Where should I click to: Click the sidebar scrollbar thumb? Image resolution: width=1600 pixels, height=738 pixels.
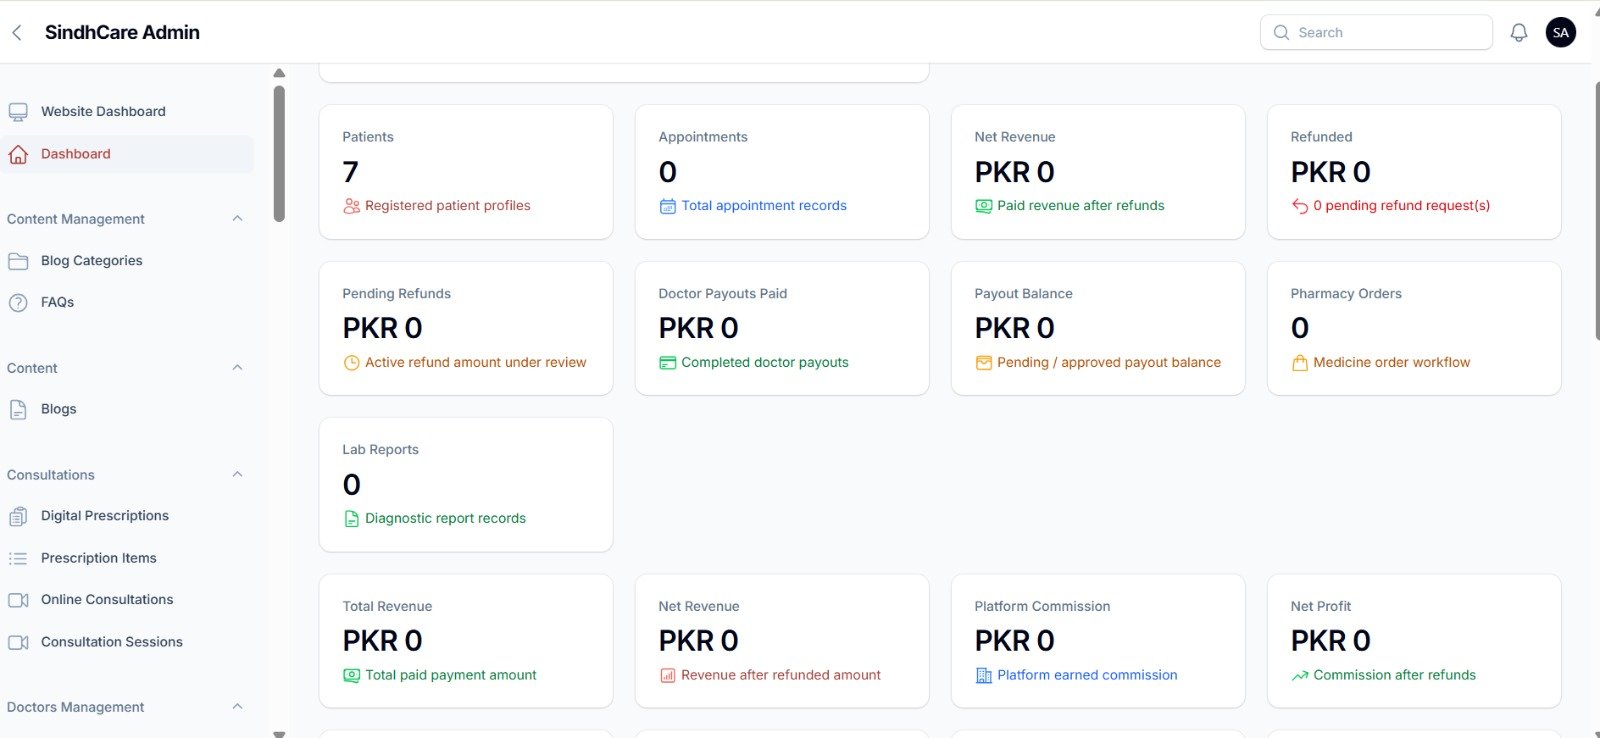click(279, 154)
